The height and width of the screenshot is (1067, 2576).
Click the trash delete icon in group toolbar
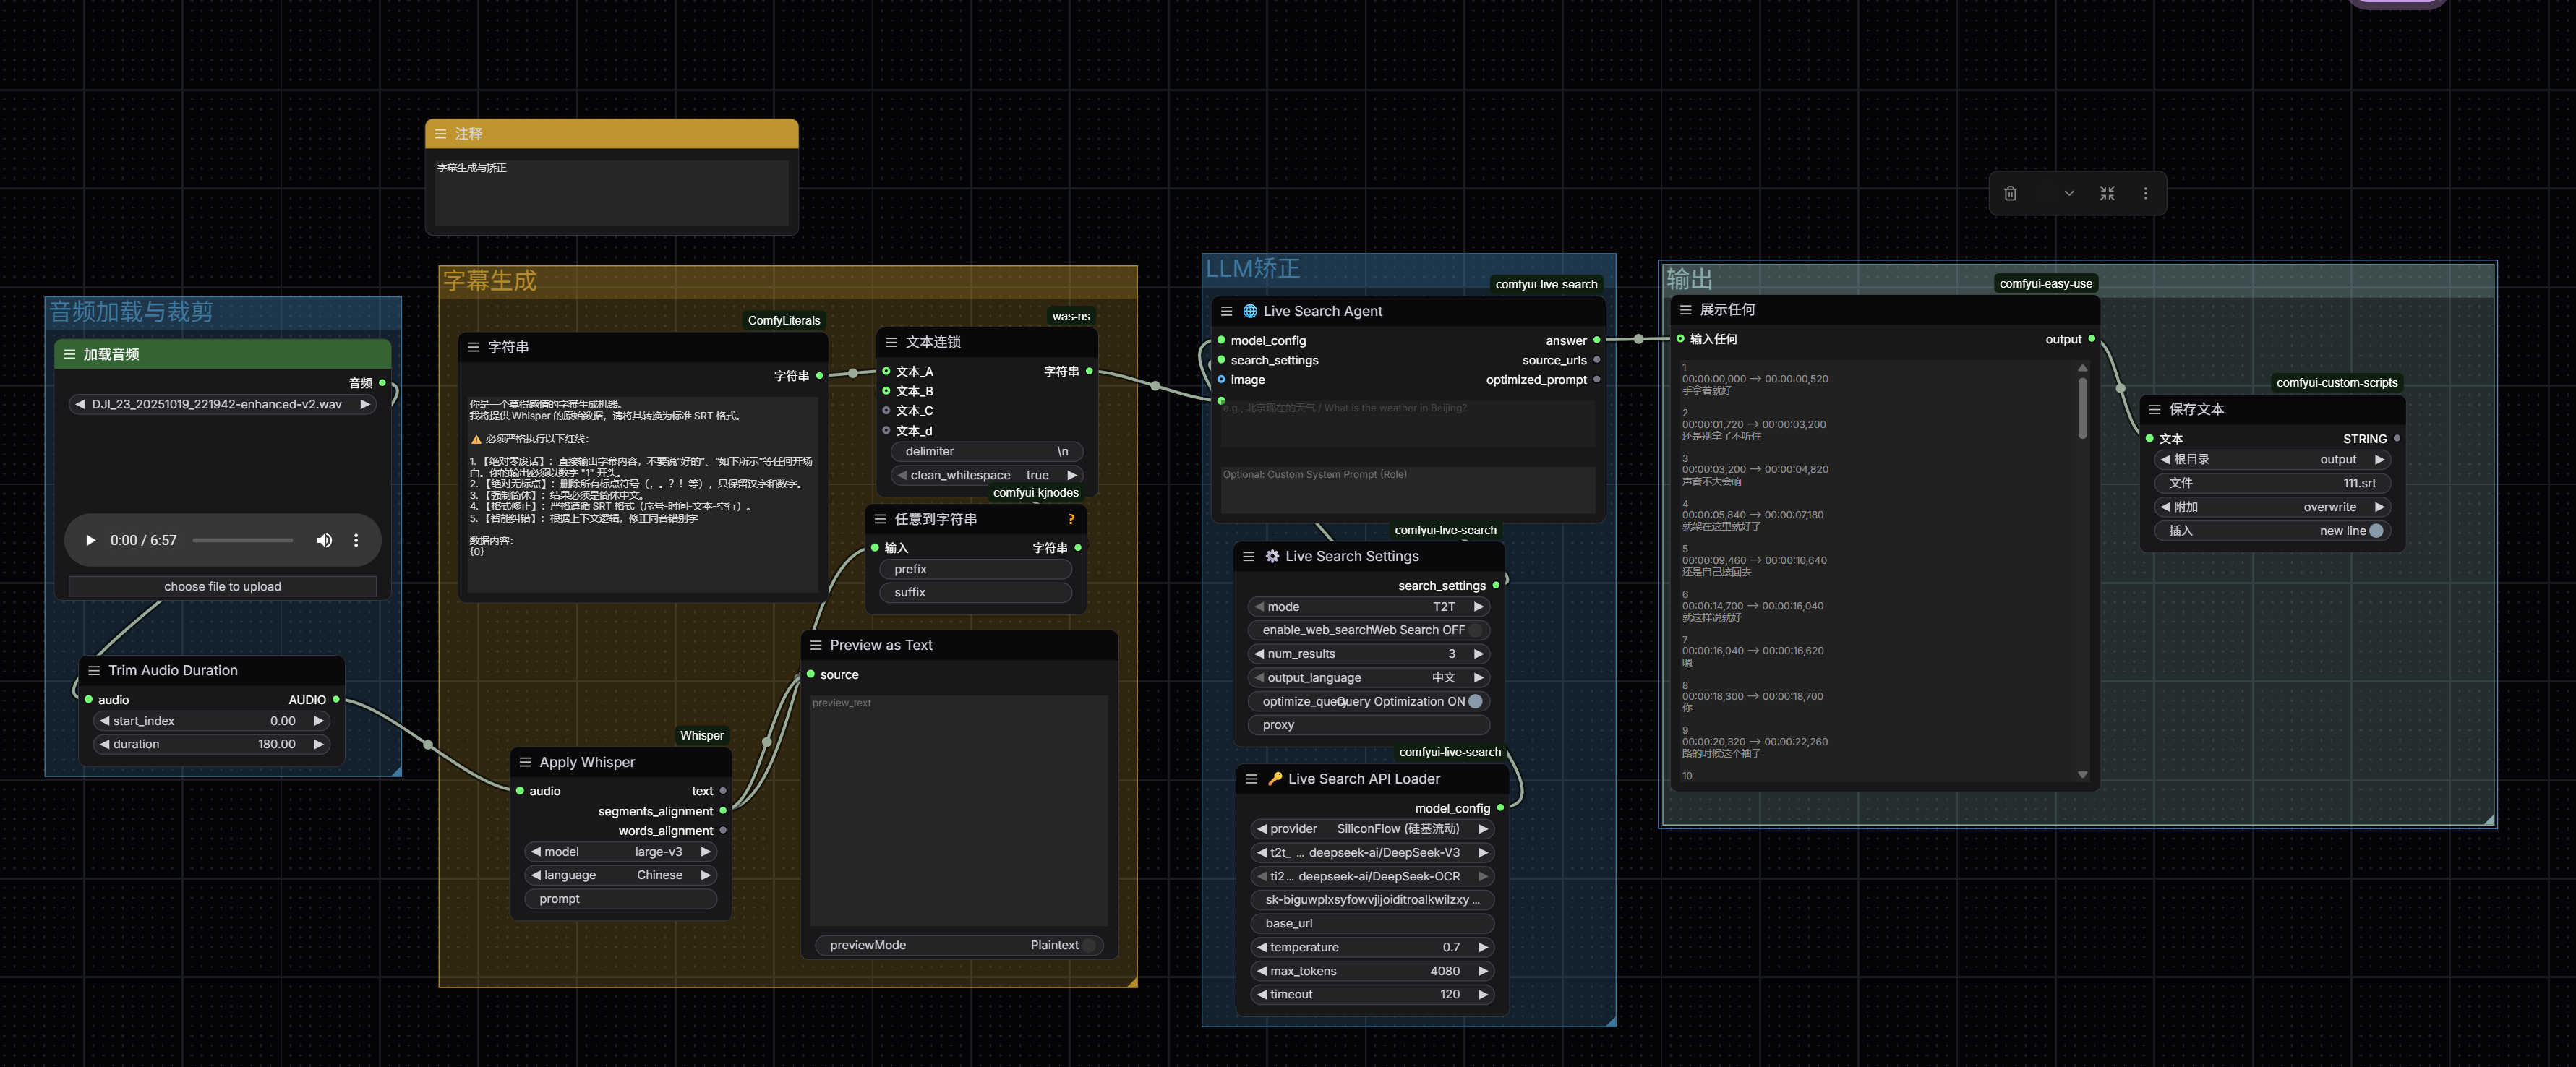pos(2010,193)
